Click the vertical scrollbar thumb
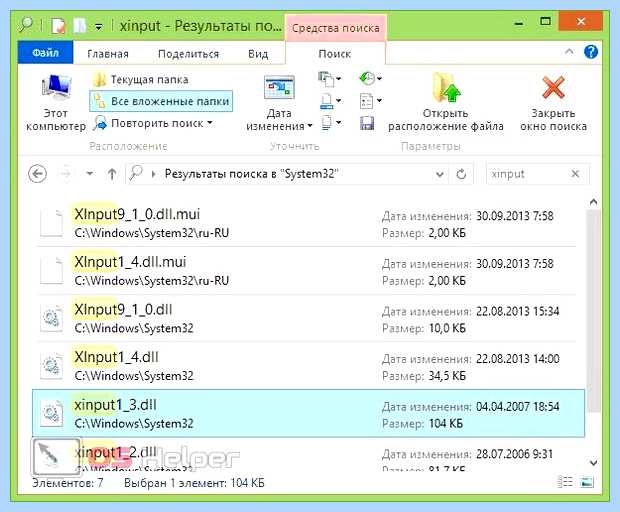Screen dimensions: 620x512 593,312
